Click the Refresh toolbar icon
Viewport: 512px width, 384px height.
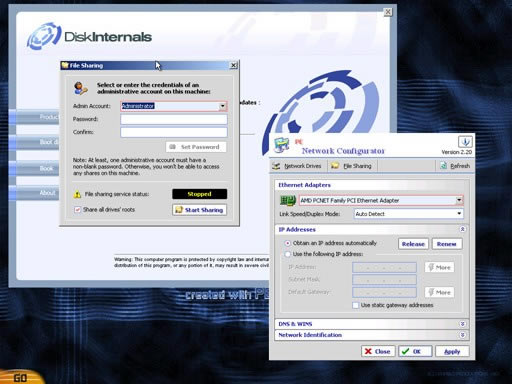[x=443, y=166]
